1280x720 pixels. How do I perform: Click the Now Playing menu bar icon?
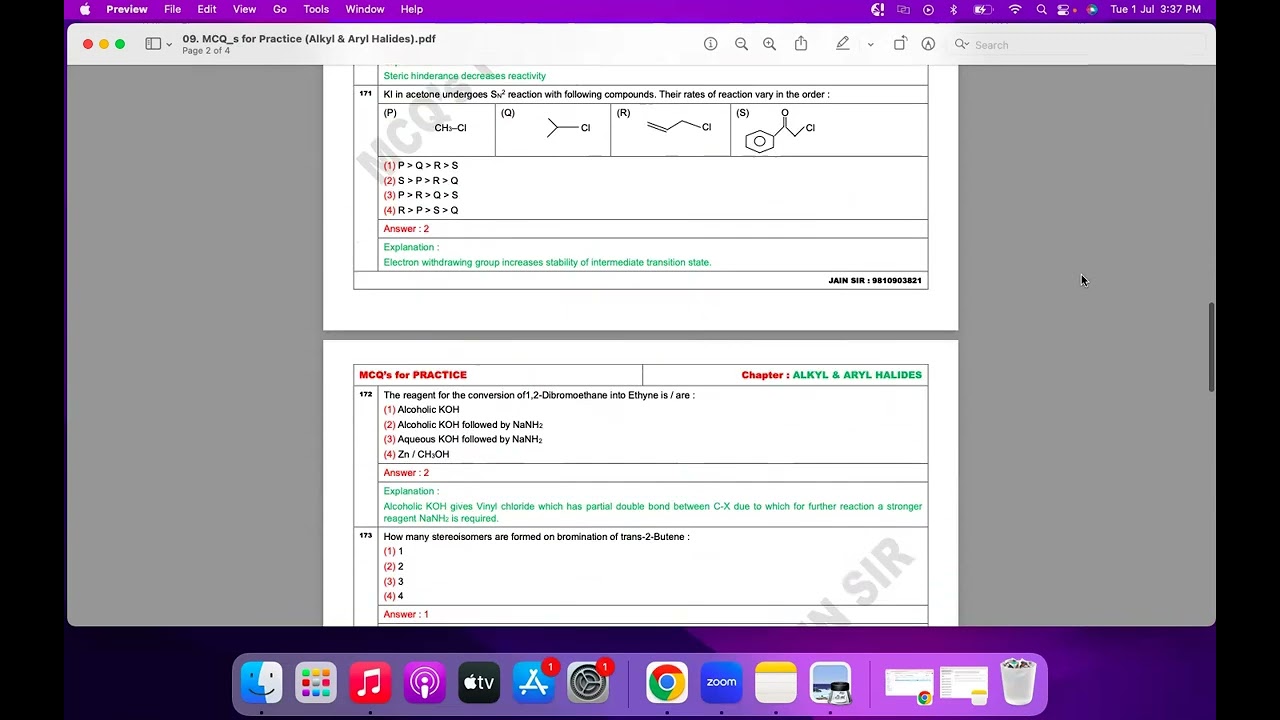click(929, 9)
